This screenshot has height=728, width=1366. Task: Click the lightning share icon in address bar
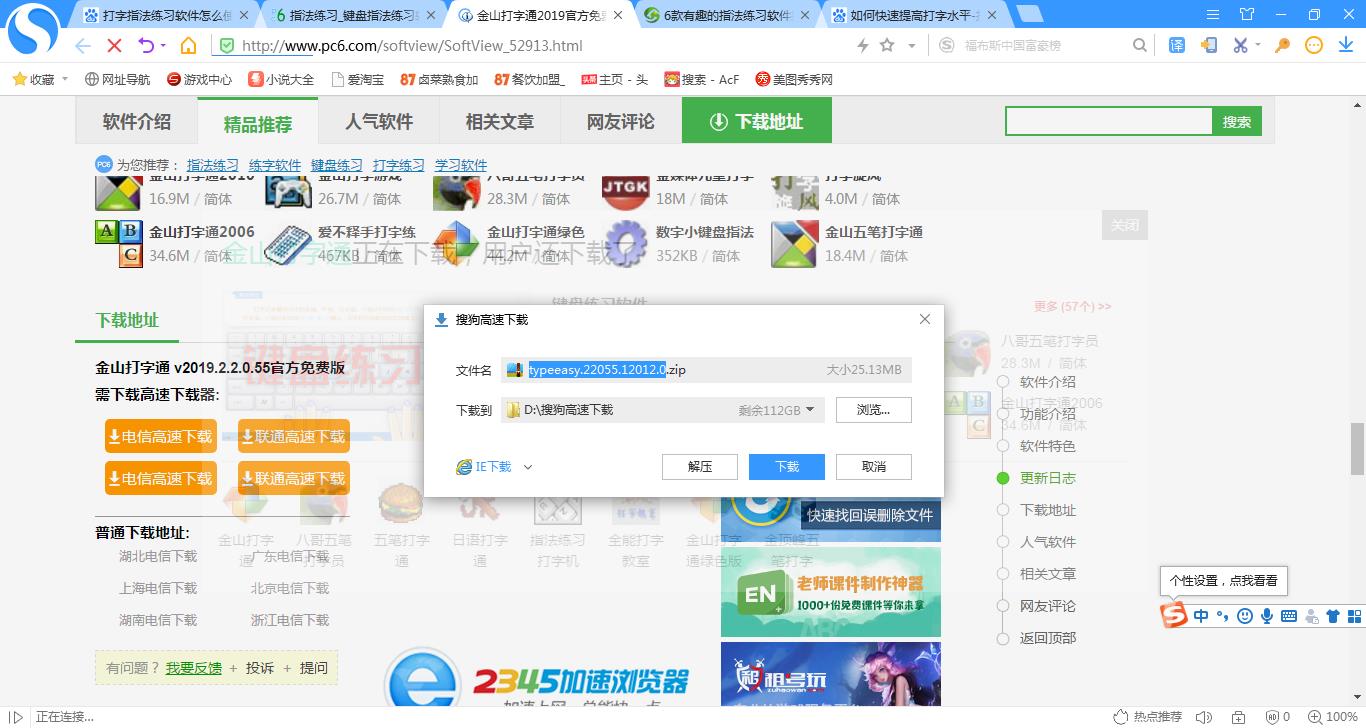[x=863, y=46]
